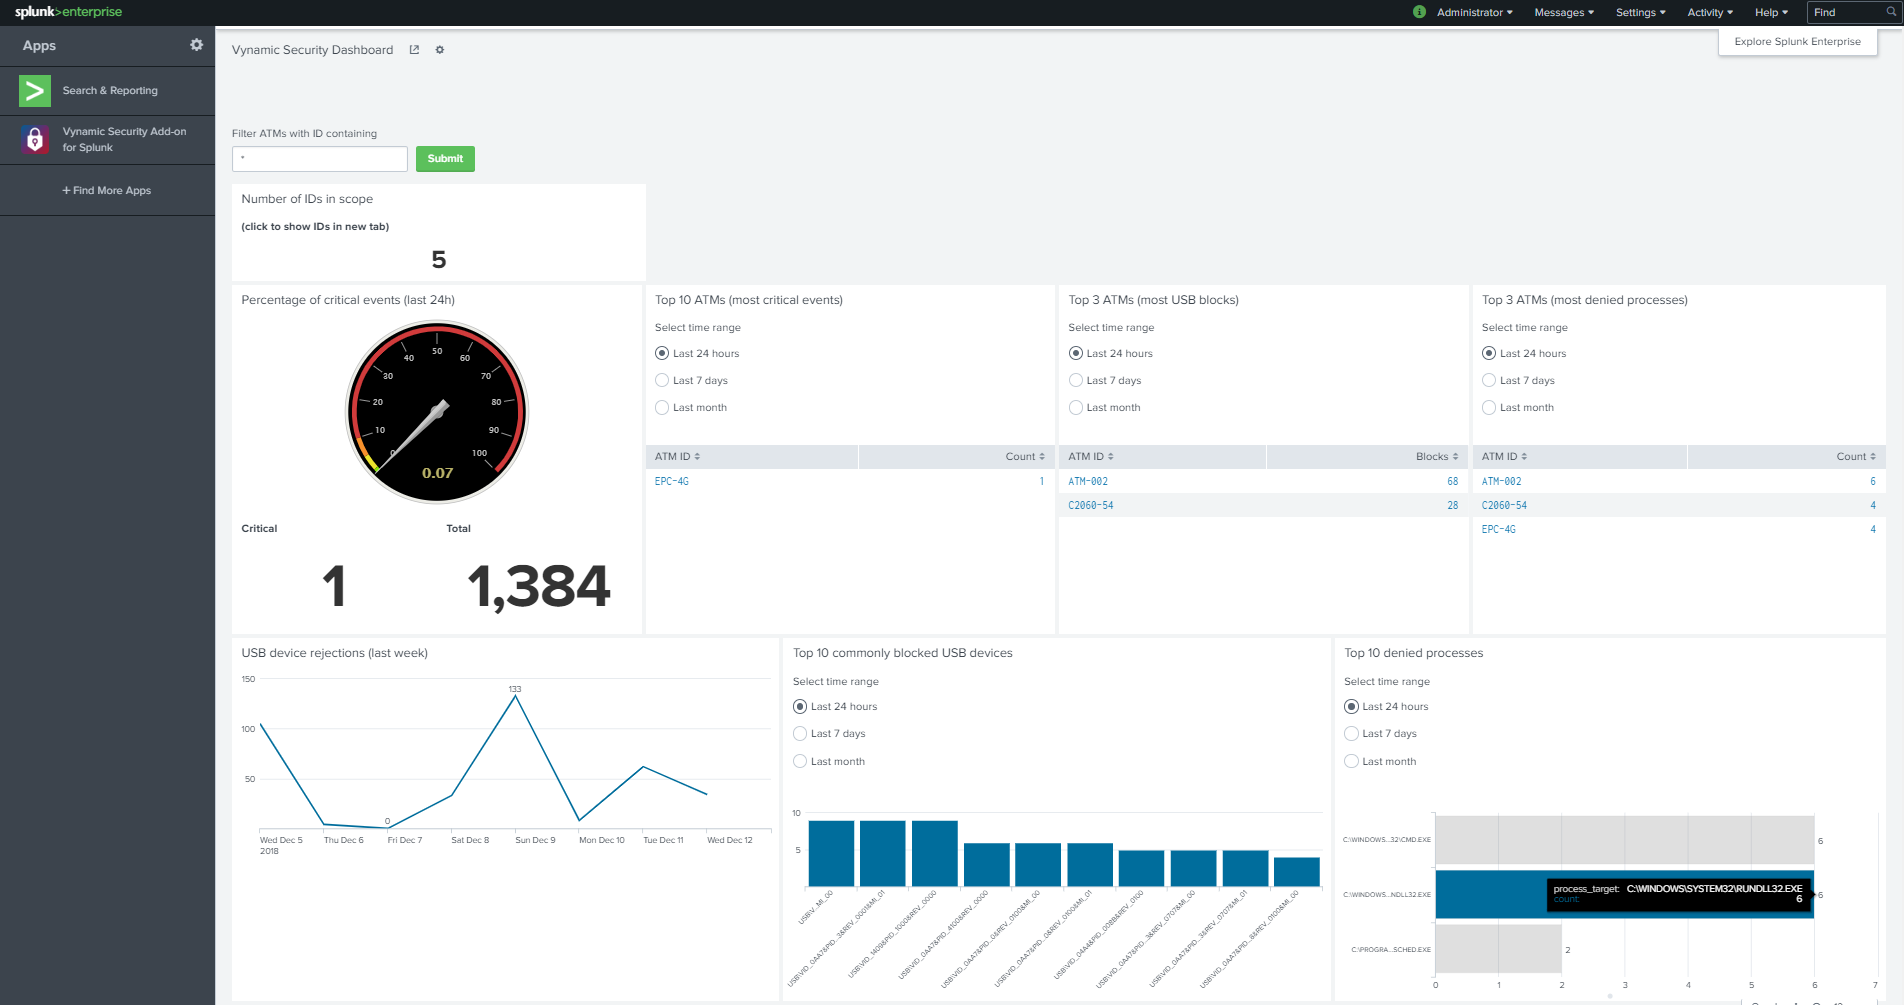The image size is (1904, 1005).
Task: Open the Help dropdown menu
Action: tap(1771, 12)
